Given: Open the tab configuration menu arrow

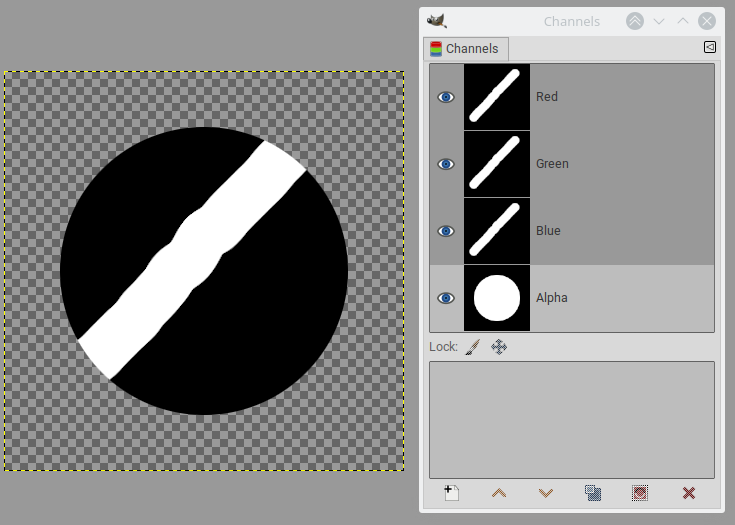Looking at the screenshot, I should (x=709, y=47).
